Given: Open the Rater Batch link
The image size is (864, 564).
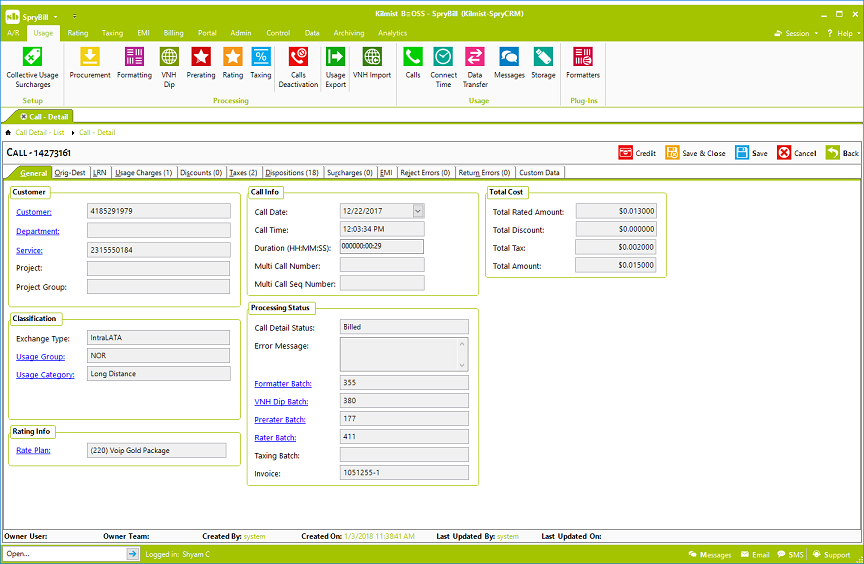Looking at the screenshot, I should pyautogui.click(x=275, y=438).
